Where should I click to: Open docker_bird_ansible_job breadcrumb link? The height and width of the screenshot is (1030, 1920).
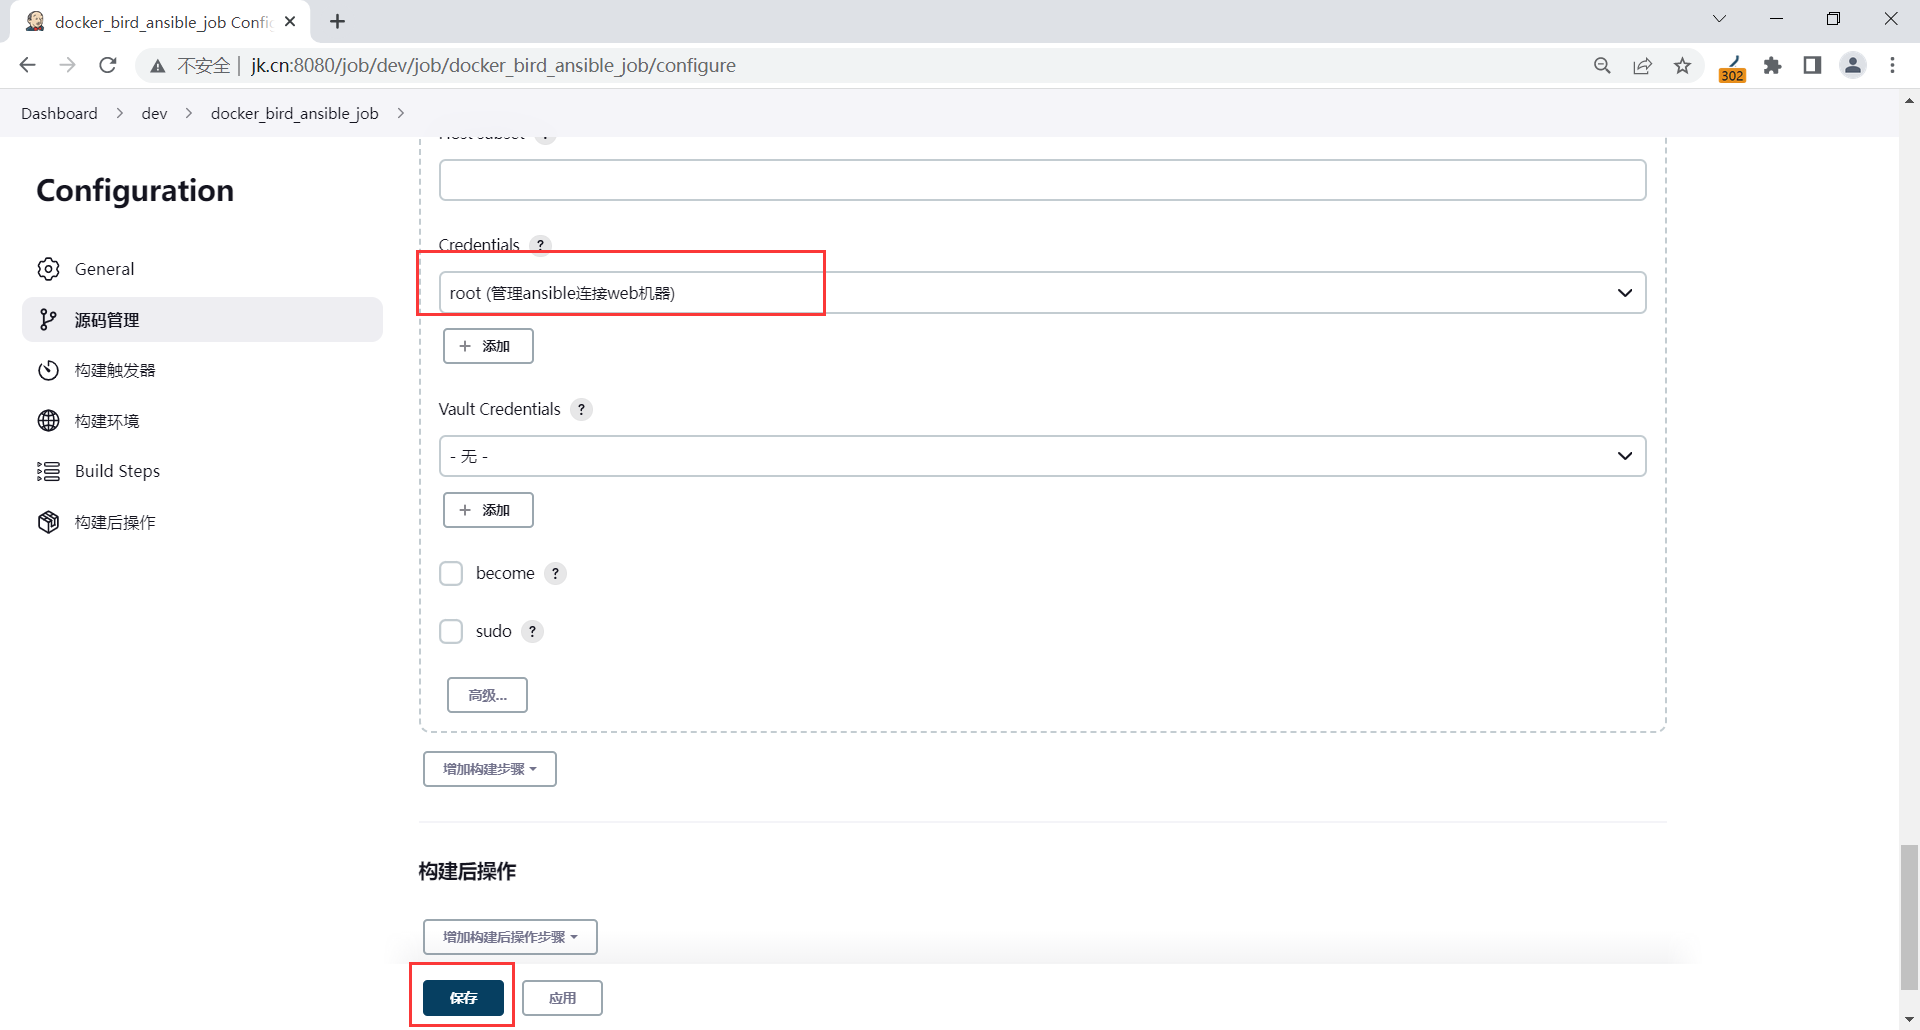coord(294,113)
